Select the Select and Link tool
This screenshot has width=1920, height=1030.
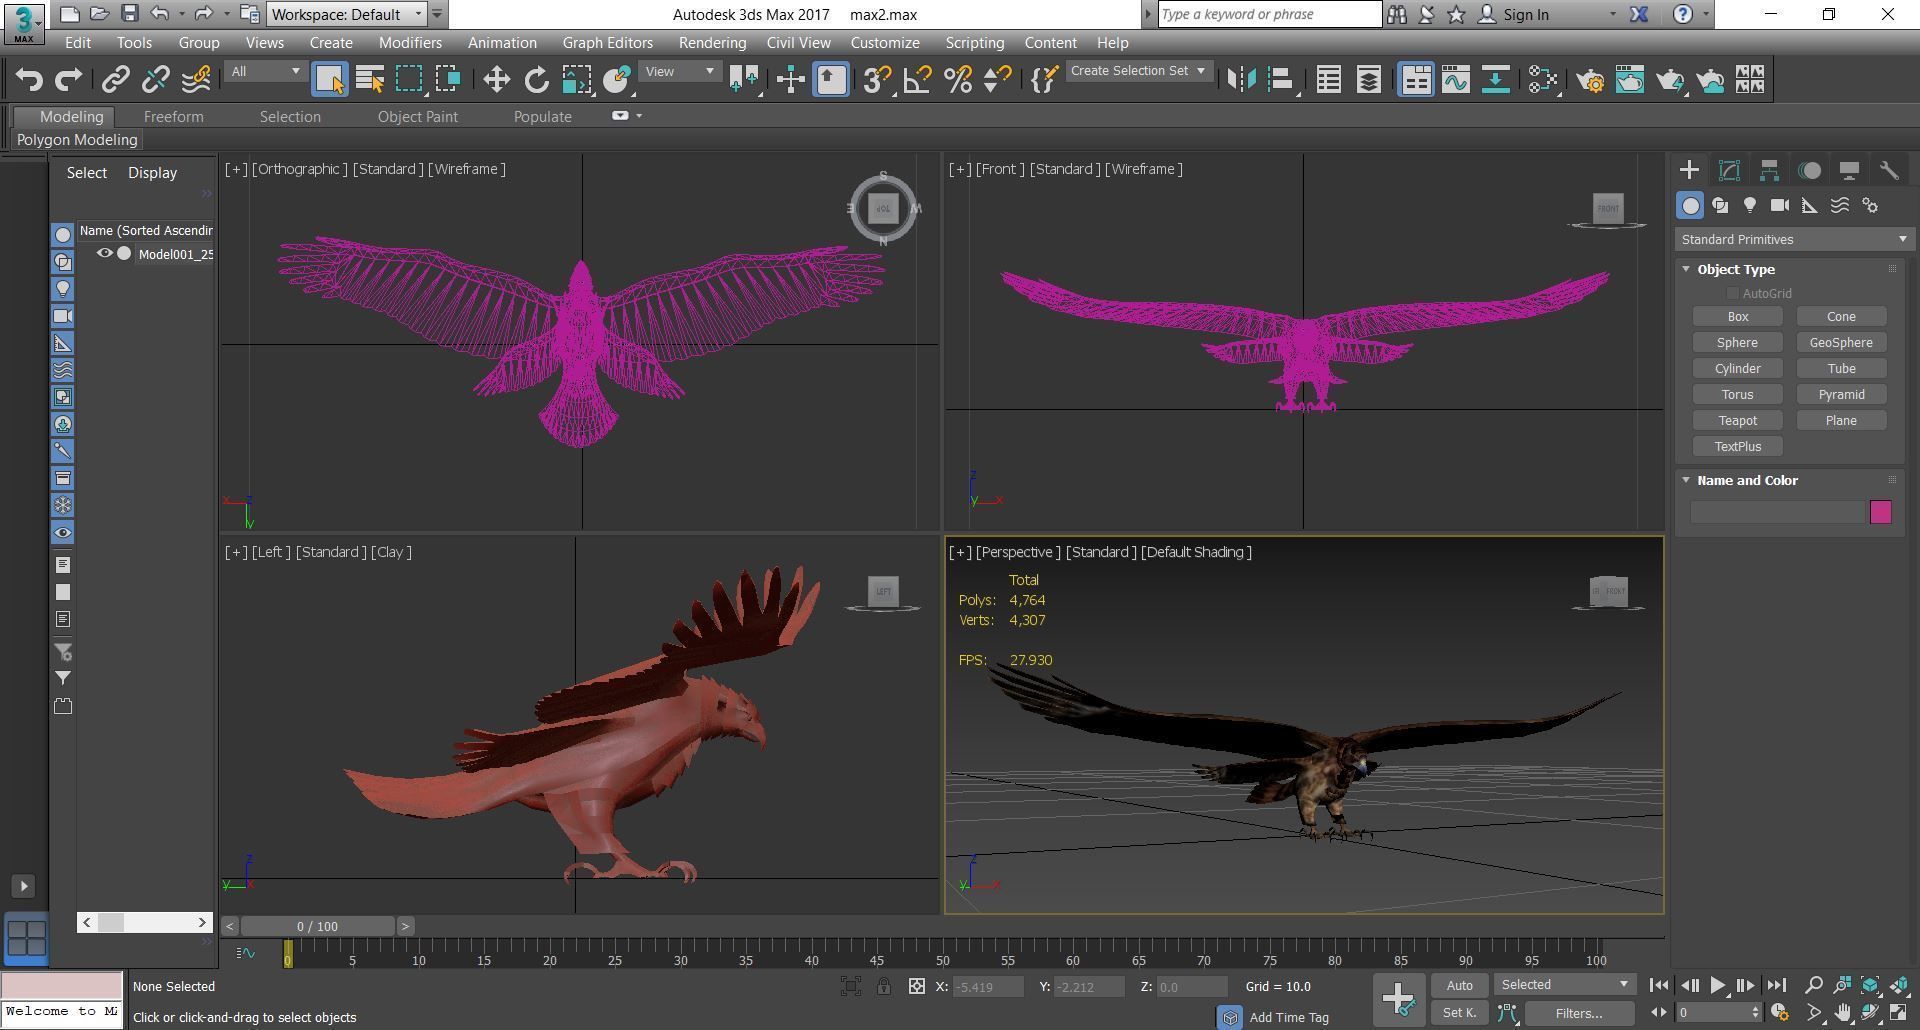(115, 79)
